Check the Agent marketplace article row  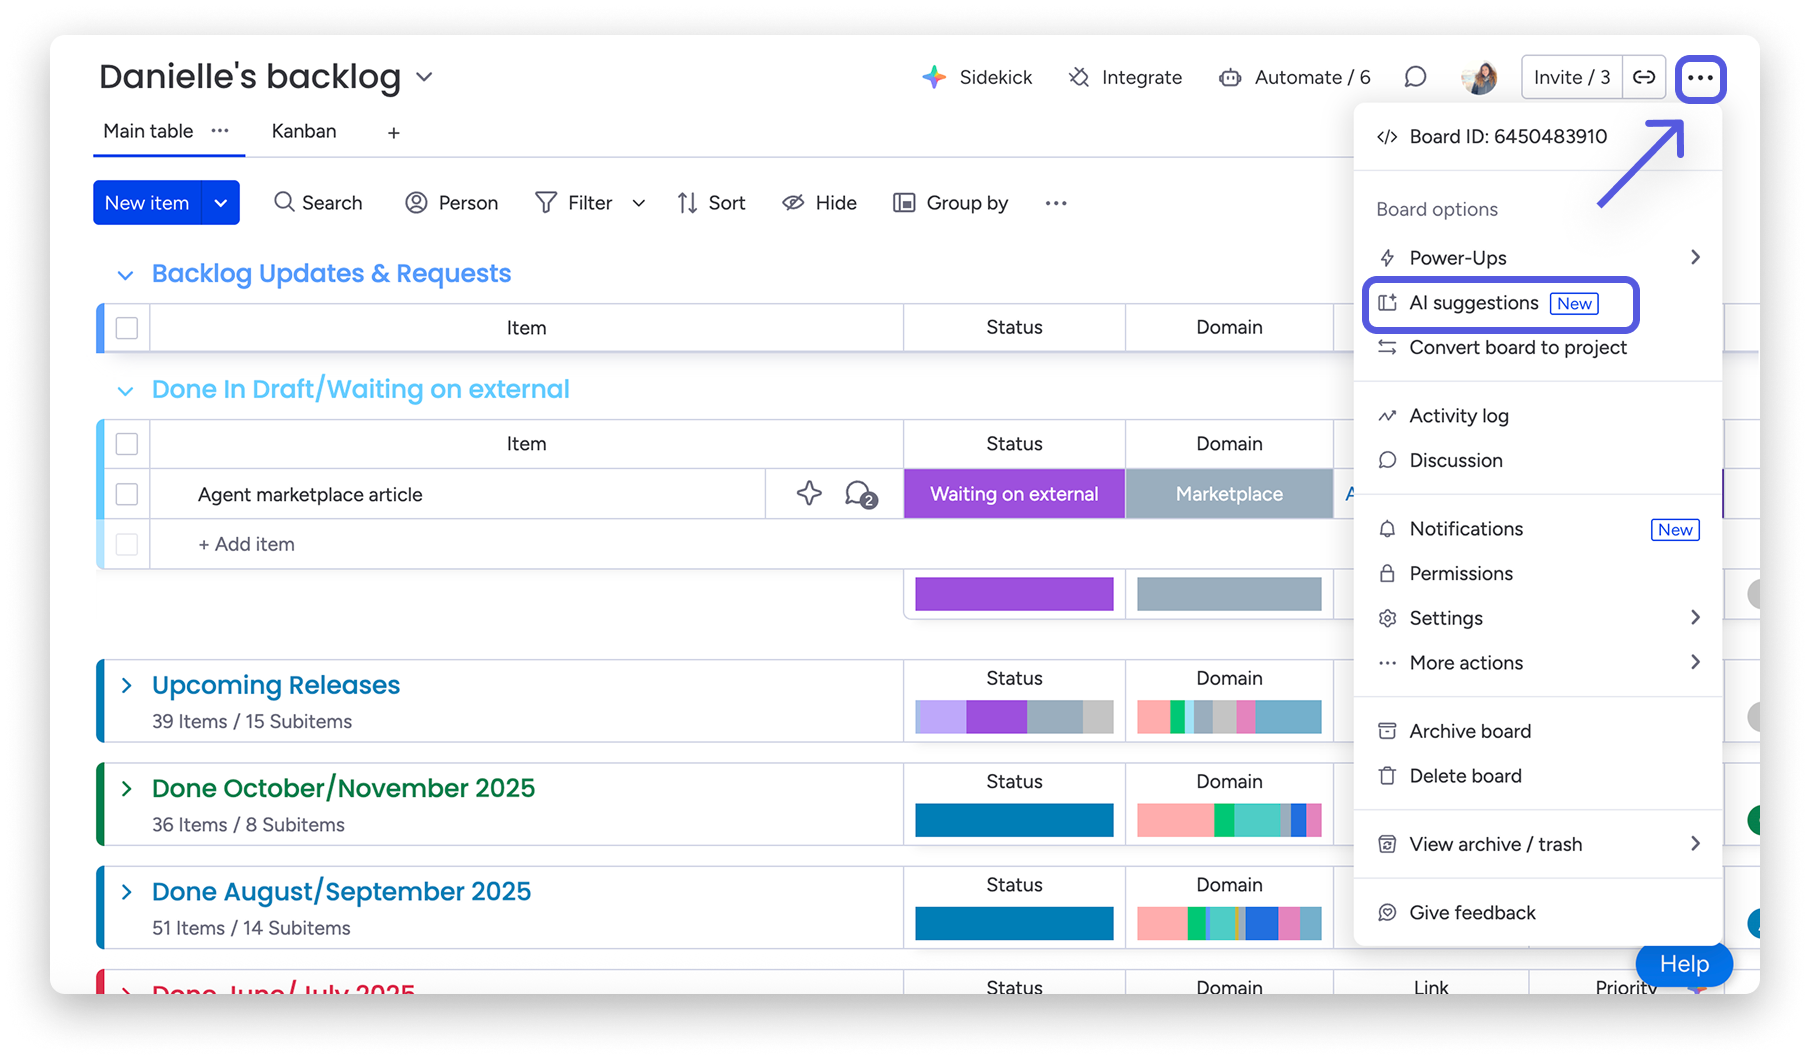pyautogui.click(x=127, y=494)
